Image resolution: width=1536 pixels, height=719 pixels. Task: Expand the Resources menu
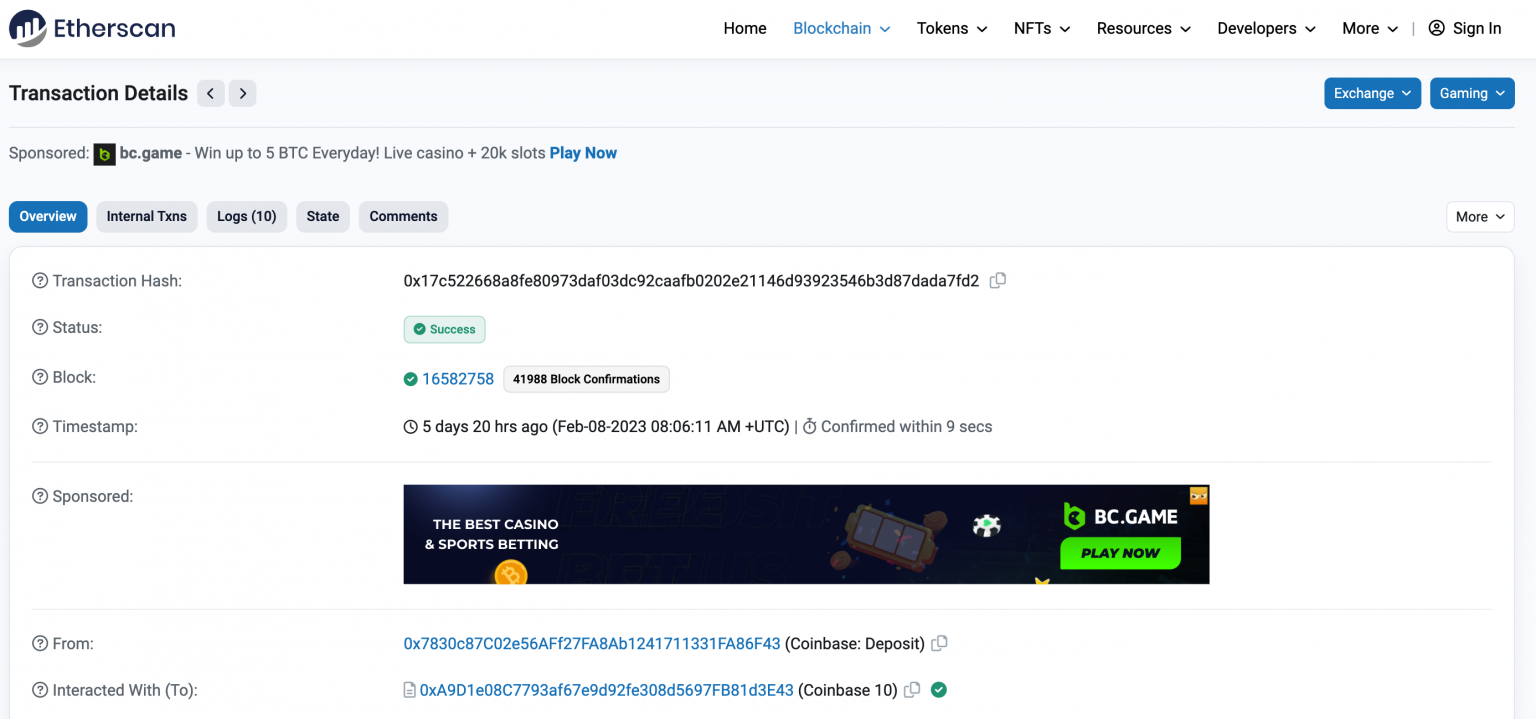[x=1144, y=28]
